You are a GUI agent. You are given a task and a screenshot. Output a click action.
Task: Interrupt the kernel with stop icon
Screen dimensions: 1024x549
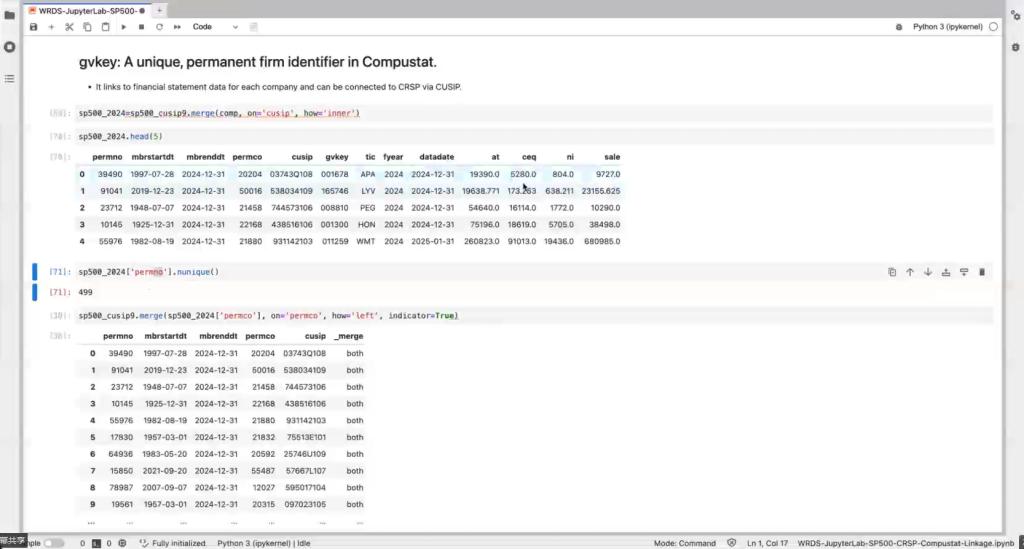coord(141,27)
